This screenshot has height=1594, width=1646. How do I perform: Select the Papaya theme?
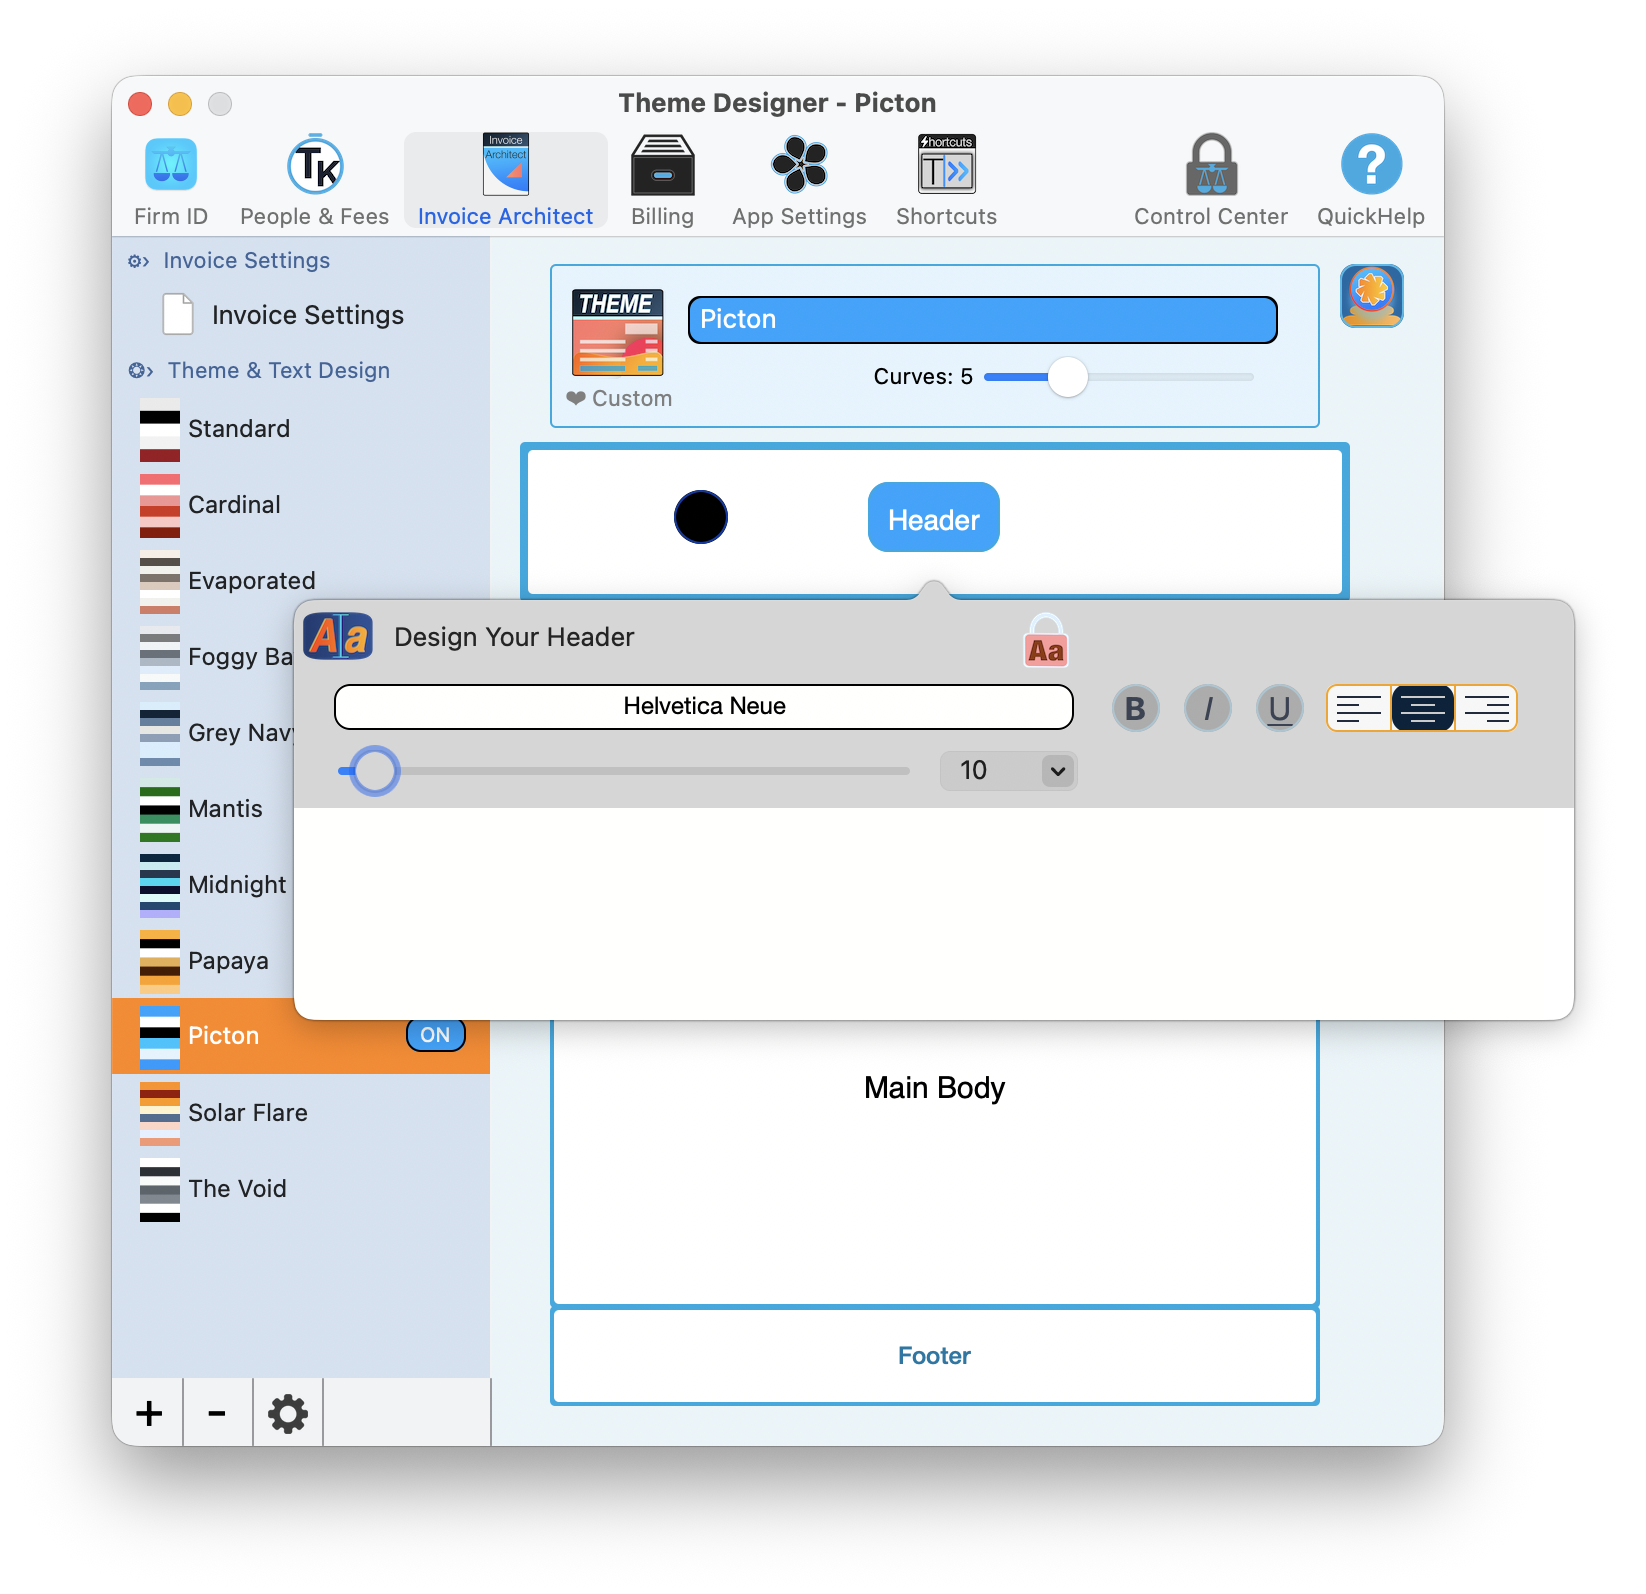(228, 960)
